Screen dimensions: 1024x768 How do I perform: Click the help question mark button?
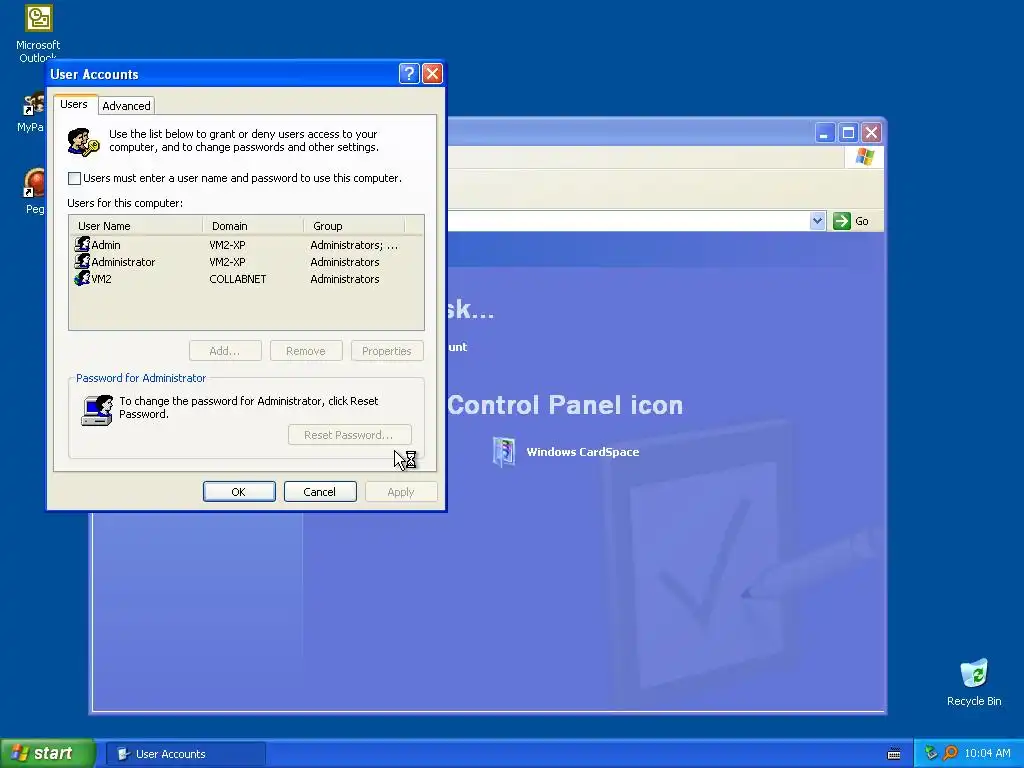[409, 74]
